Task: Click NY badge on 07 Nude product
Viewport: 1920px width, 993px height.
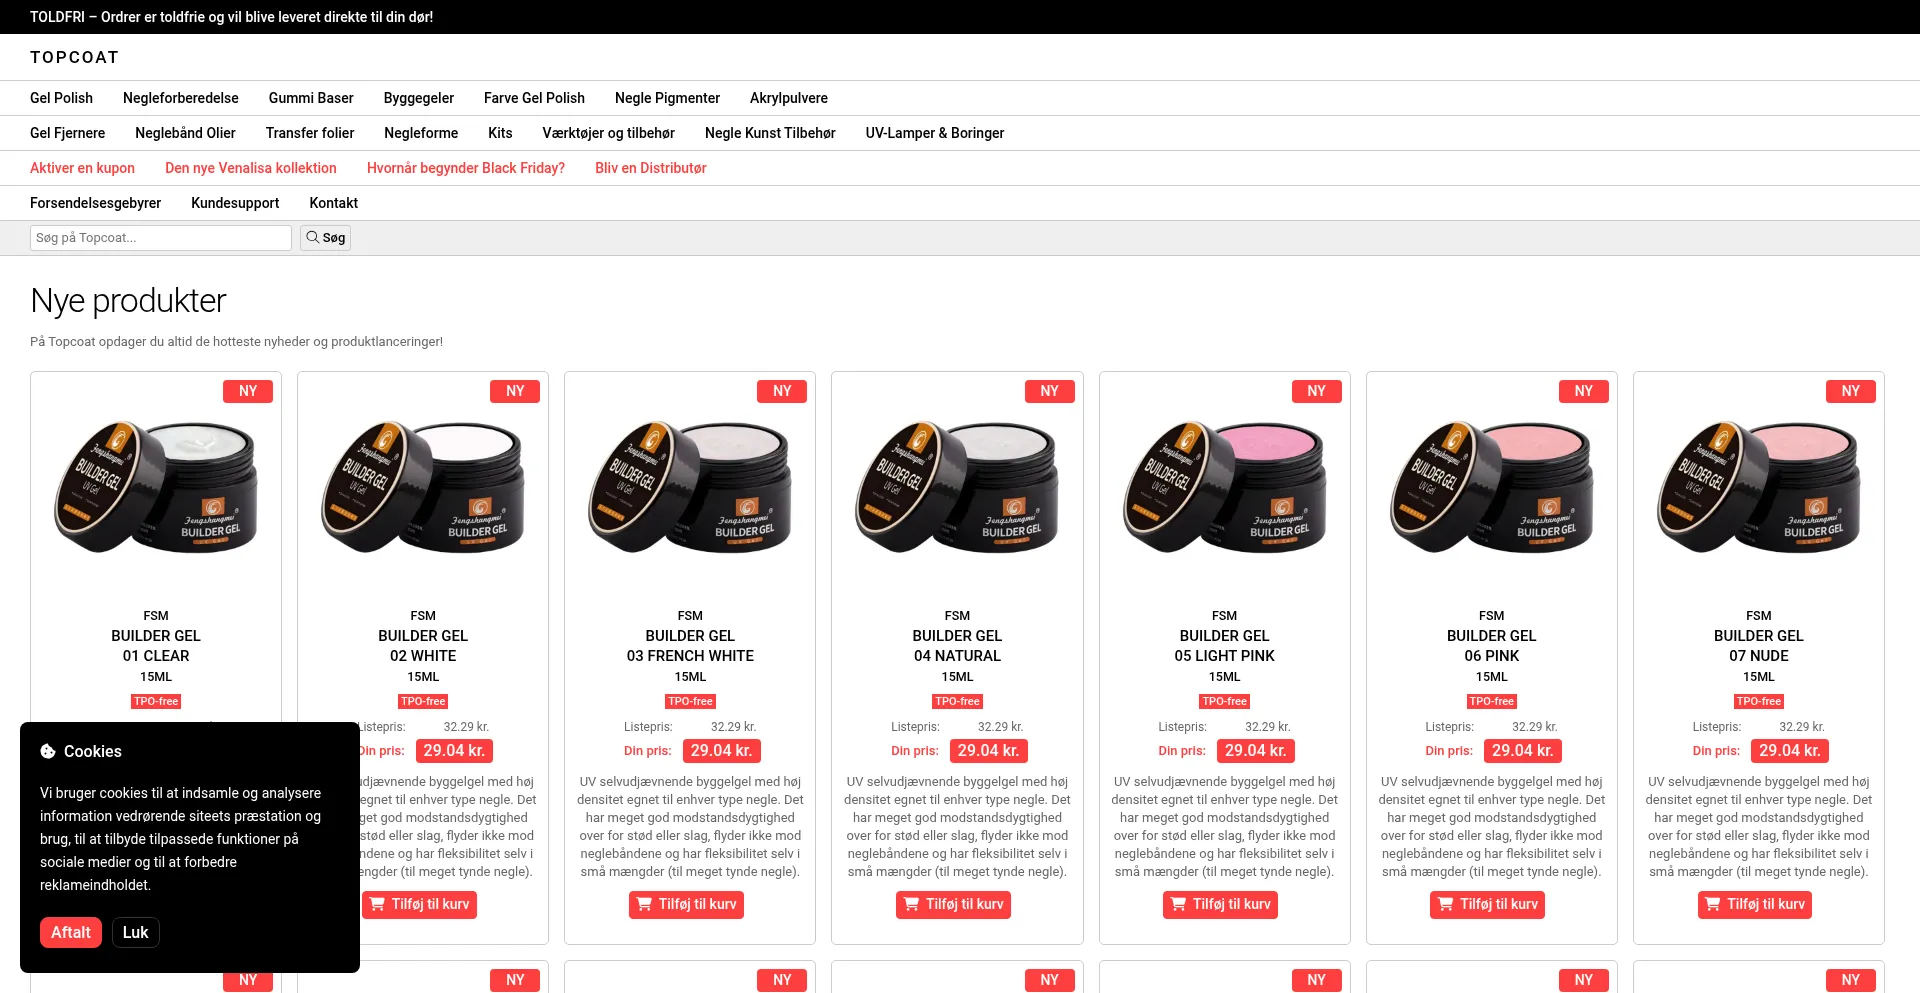Action: pos(1850,391)
